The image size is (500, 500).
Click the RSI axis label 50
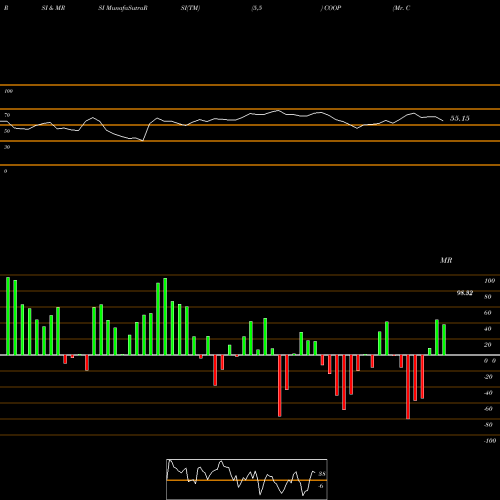pos(7,131)
